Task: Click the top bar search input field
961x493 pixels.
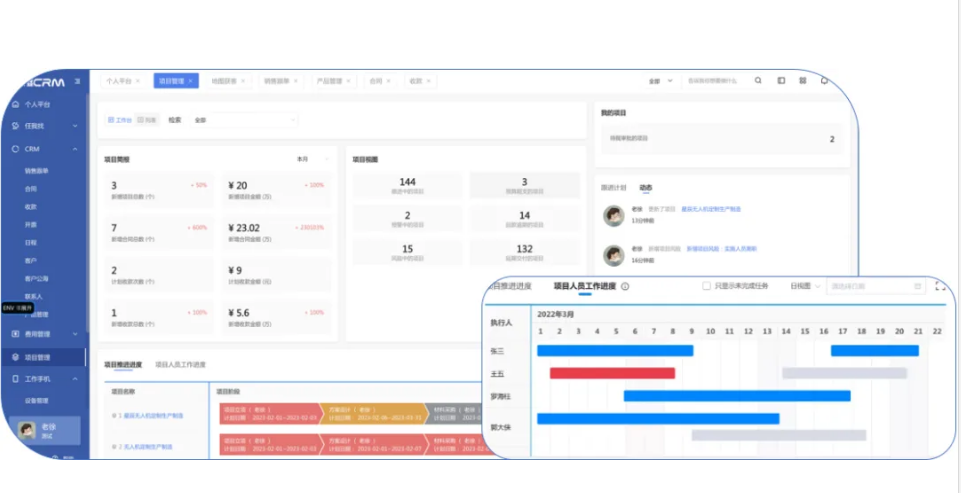Action: coord(715,80)
